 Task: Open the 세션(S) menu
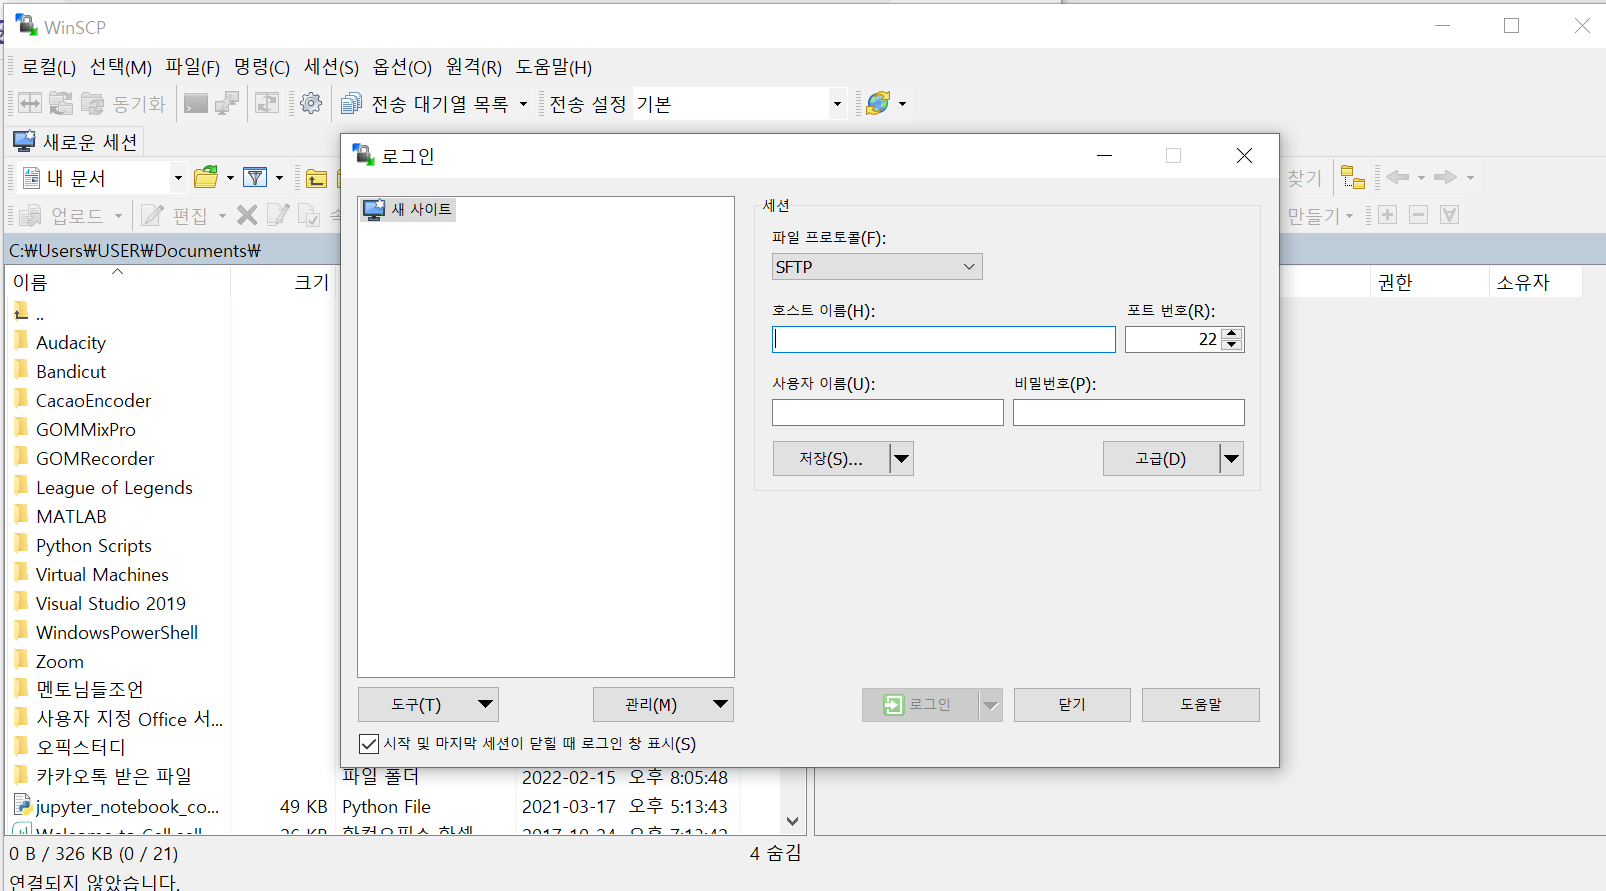click(331, 67)
